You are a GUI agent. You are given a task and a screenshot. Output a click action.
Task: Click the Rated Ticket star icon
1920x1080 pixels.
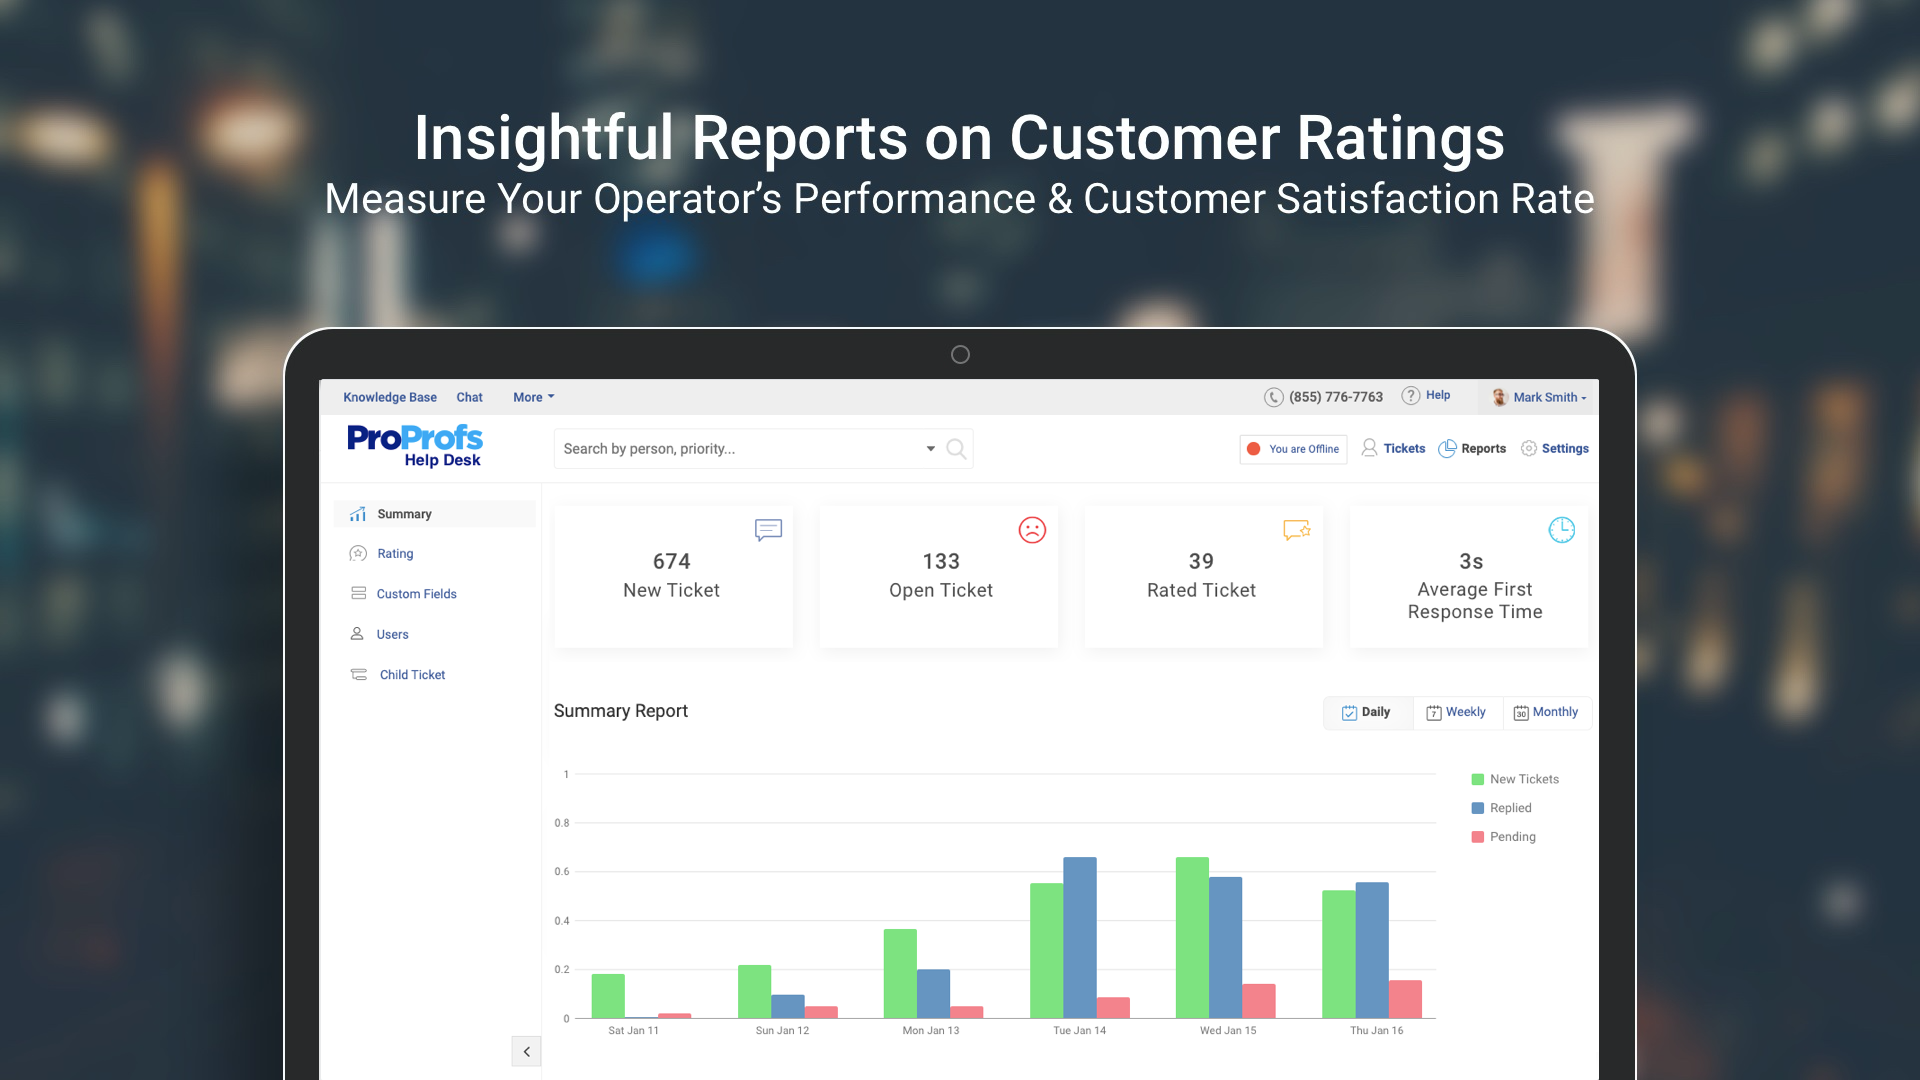(1297, 530)
